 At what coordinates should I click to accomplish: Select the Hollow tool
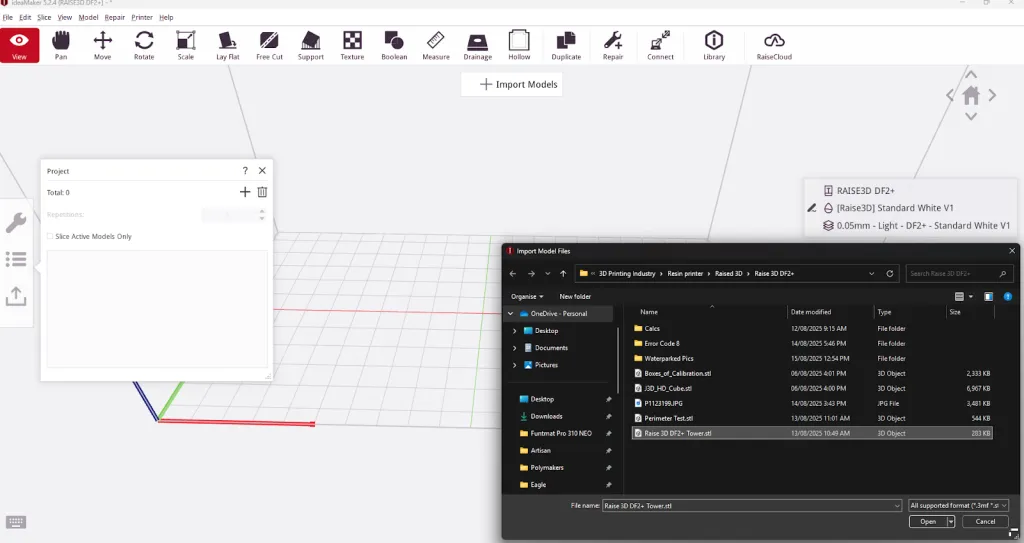pos(519,45)
